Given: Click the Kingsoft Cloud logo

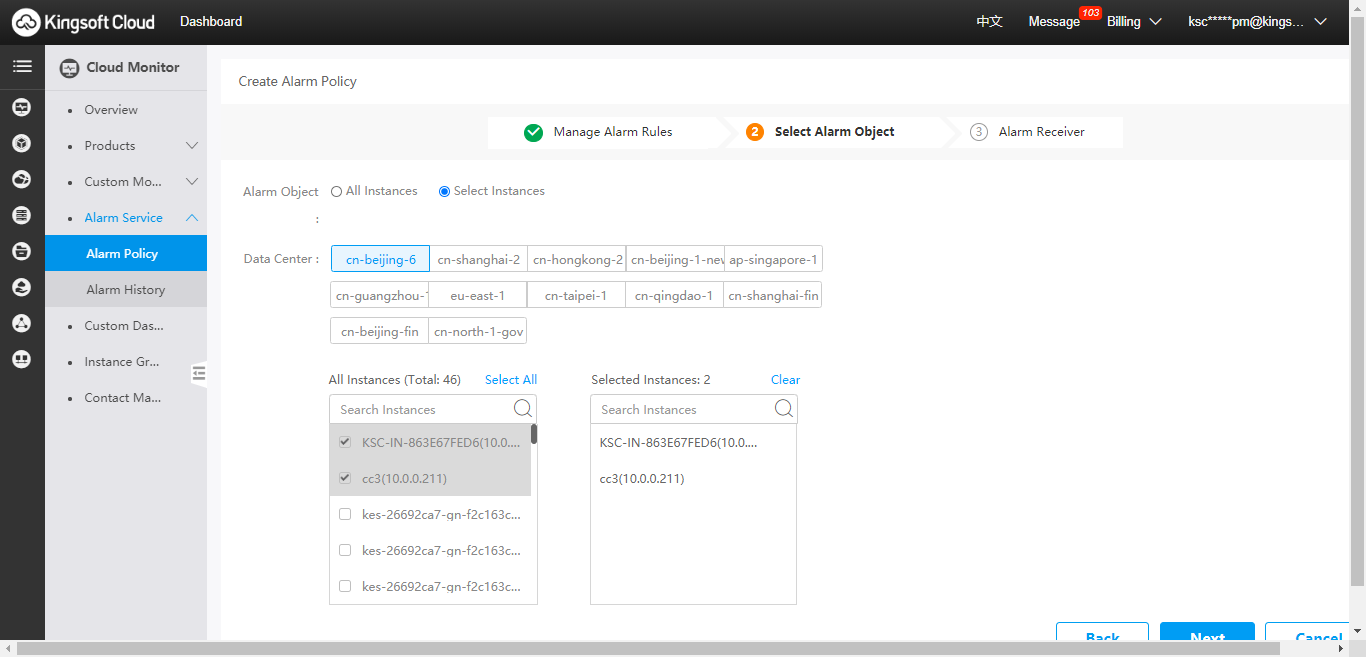Looking at the screenshot, I should coord(84,22).
